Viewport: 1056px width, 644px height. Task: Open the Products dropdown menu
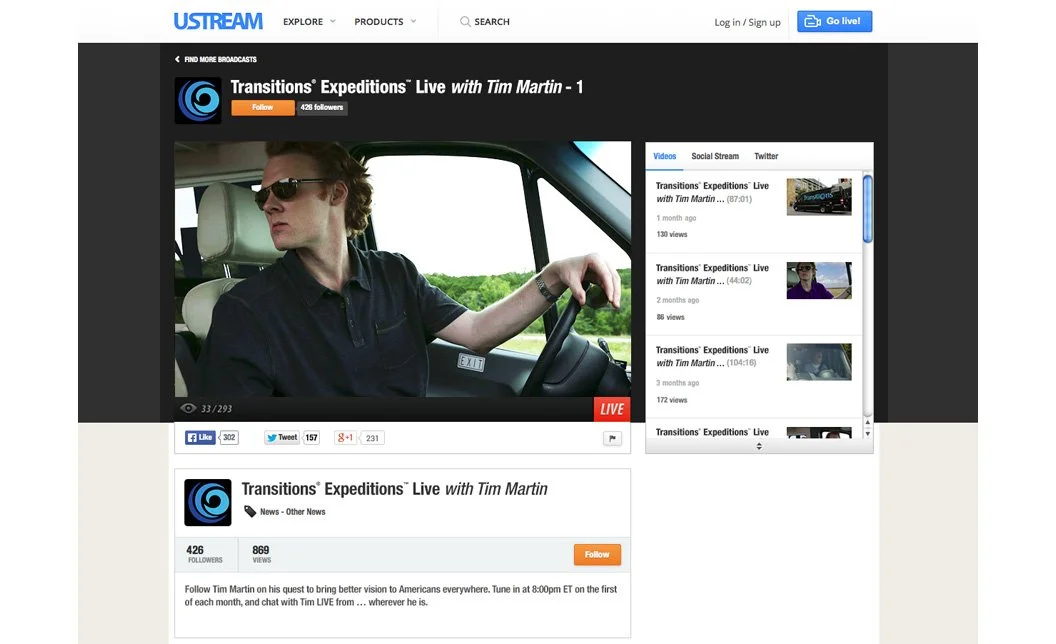pyautogui.click(x=385, y=22)
